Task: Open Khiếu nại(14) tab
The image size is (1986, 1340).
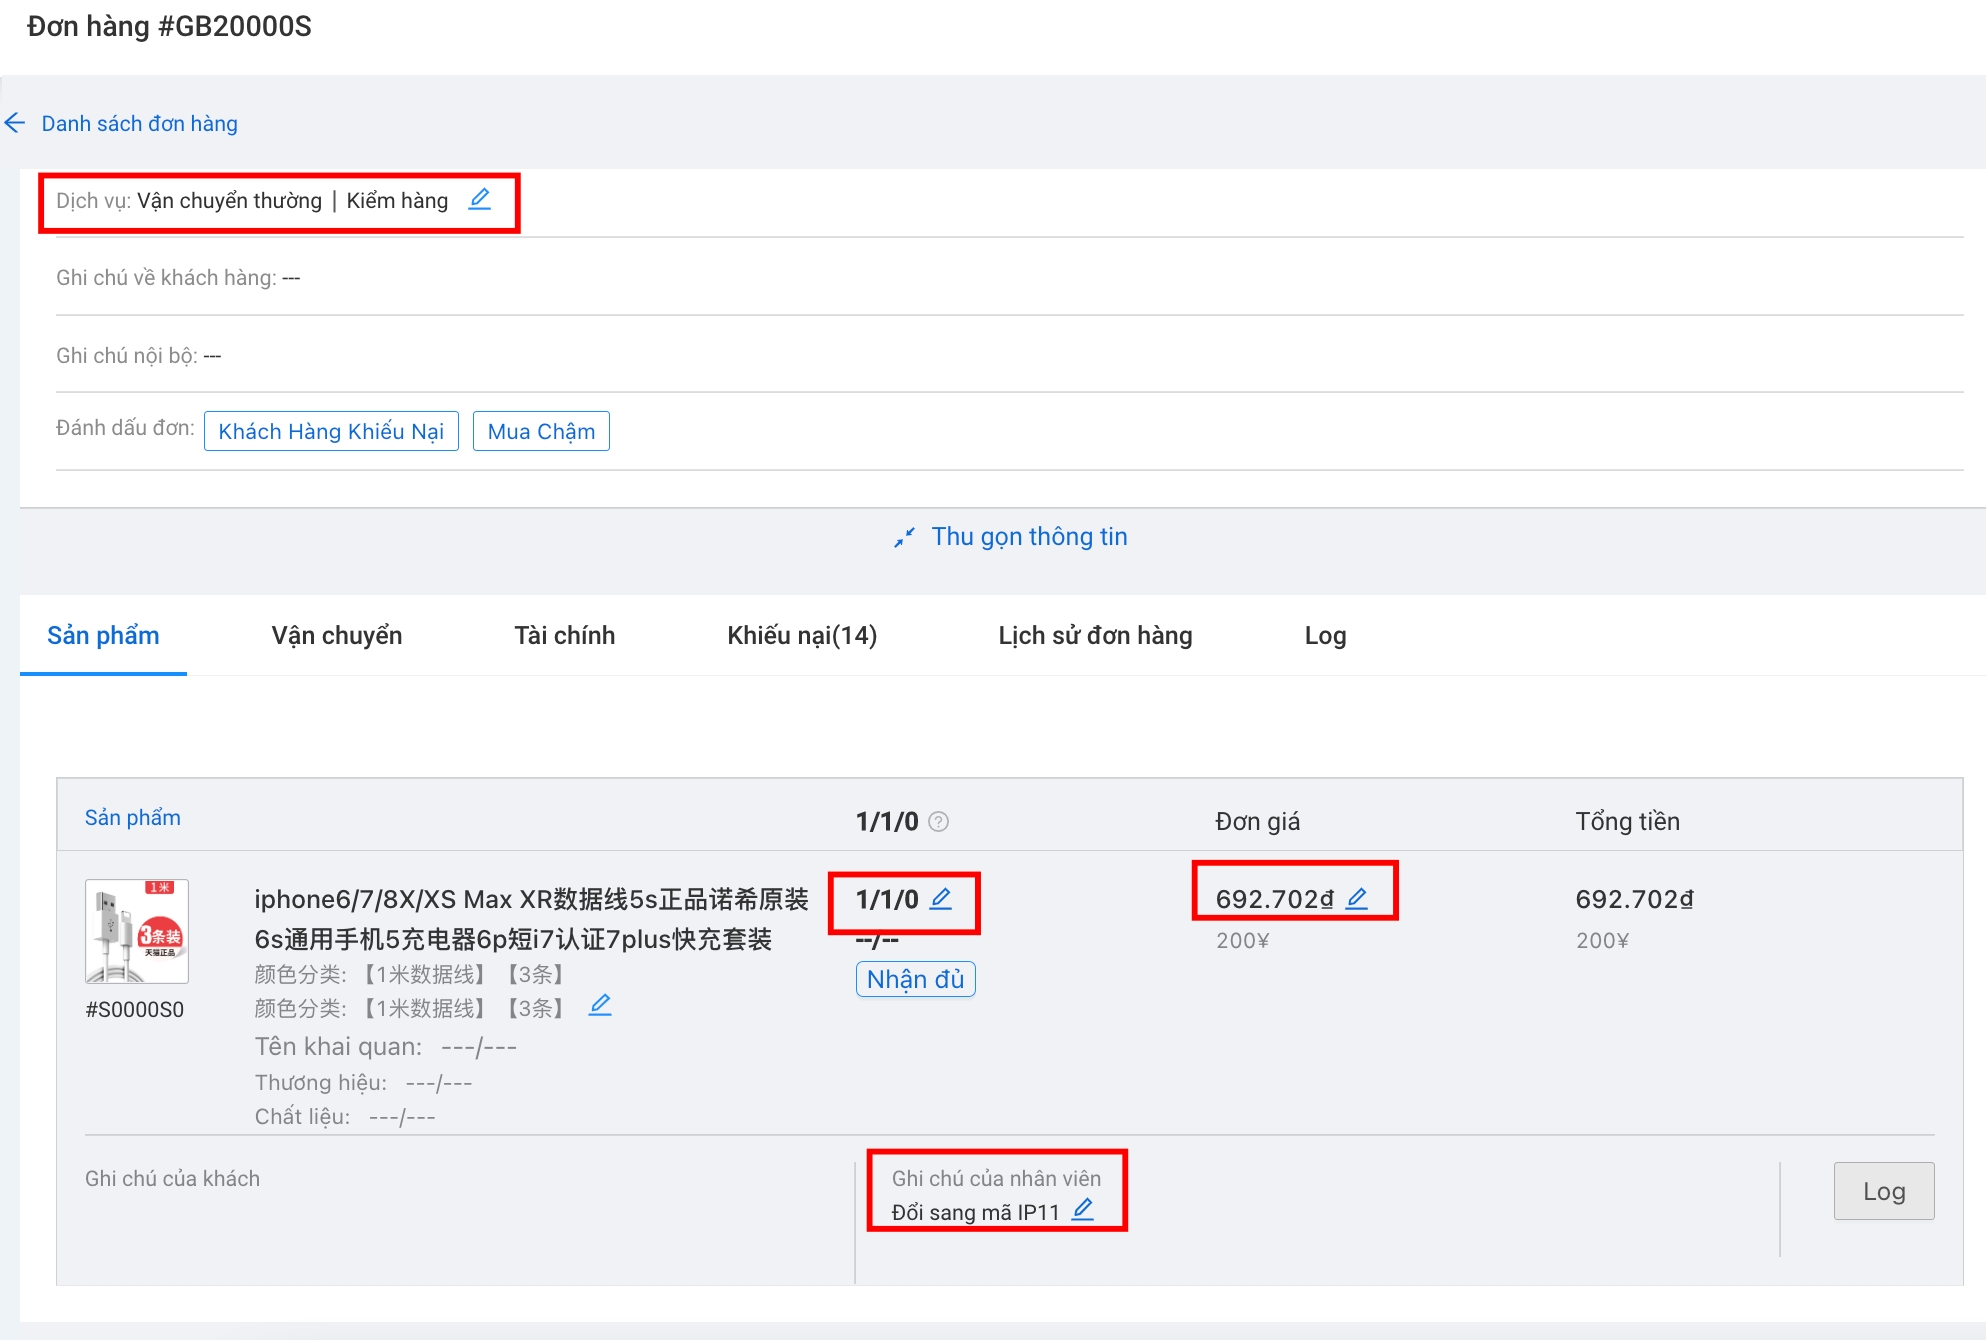Action: (x=802, y=635)
